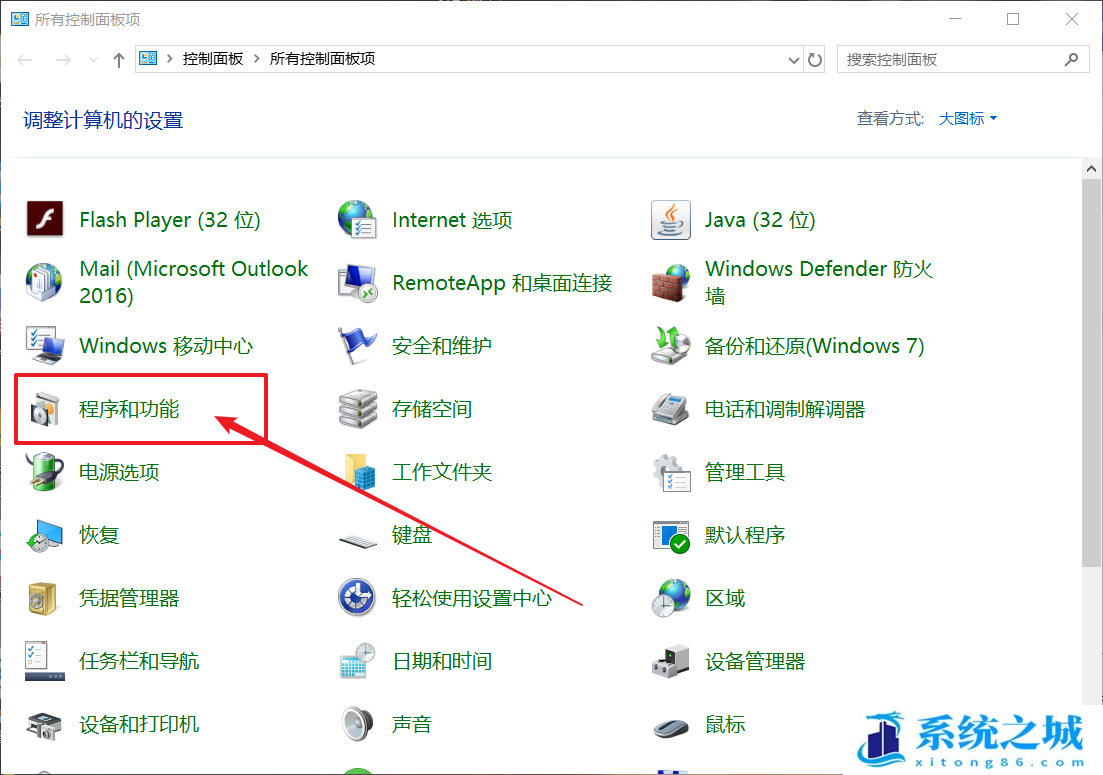Click the 鼠标 link text
The width and height of the screenshot is (1103, 775).
pyautogui.click(x=725, y=724)
